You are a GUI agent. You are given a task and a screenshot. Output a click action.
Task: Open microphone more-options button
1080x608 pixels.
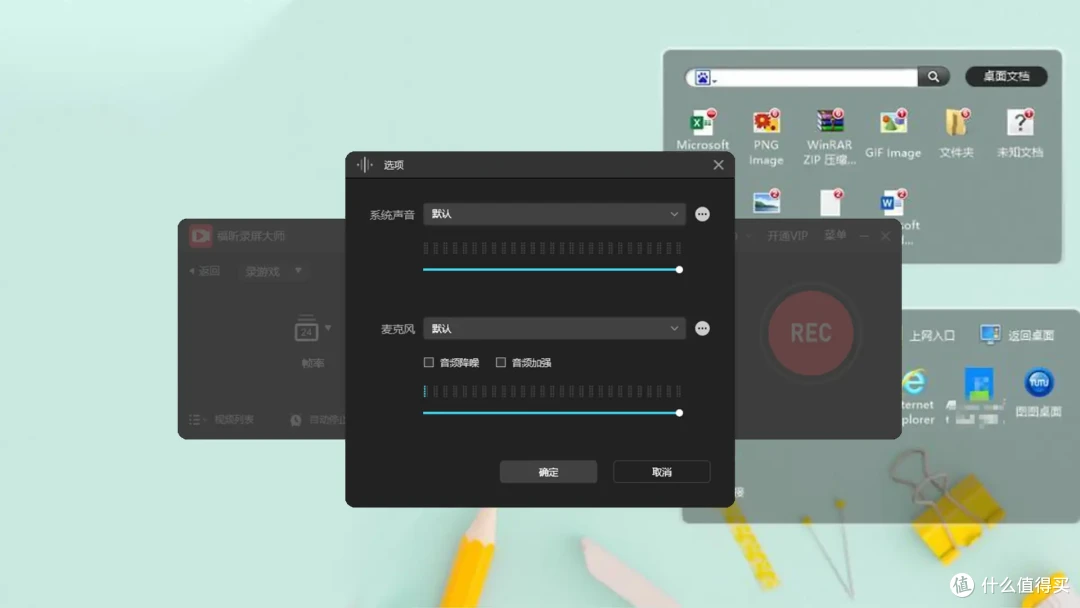click(702, 328)
